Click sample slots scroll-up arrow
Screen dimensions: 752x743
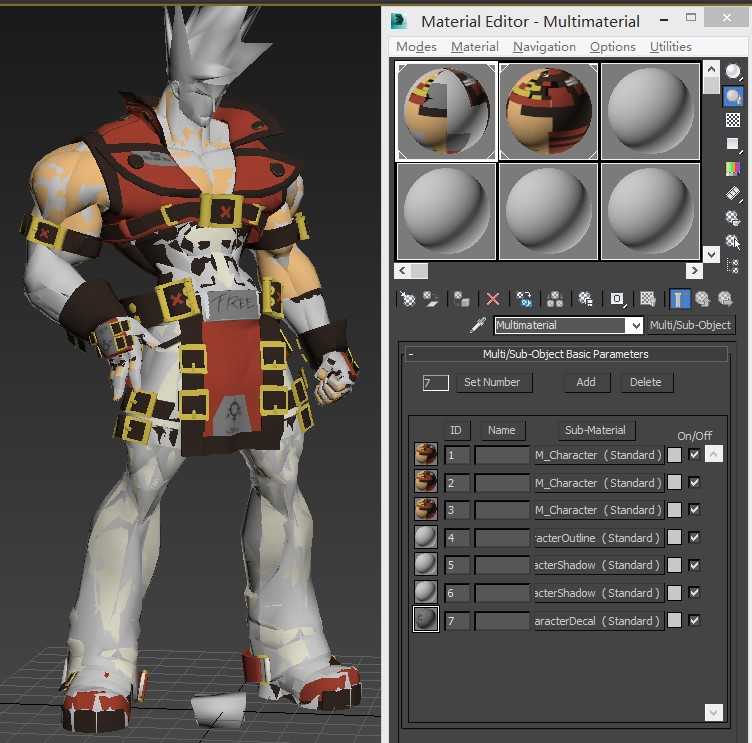coord(711,69)
